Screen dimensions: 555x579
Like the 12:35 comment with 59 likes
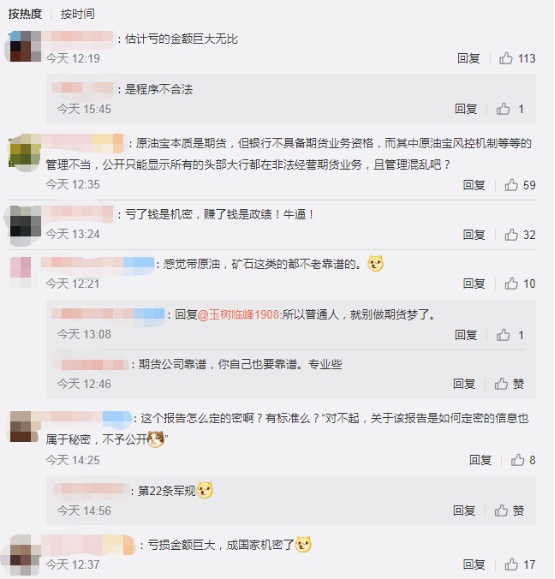[x=511, y=185]
